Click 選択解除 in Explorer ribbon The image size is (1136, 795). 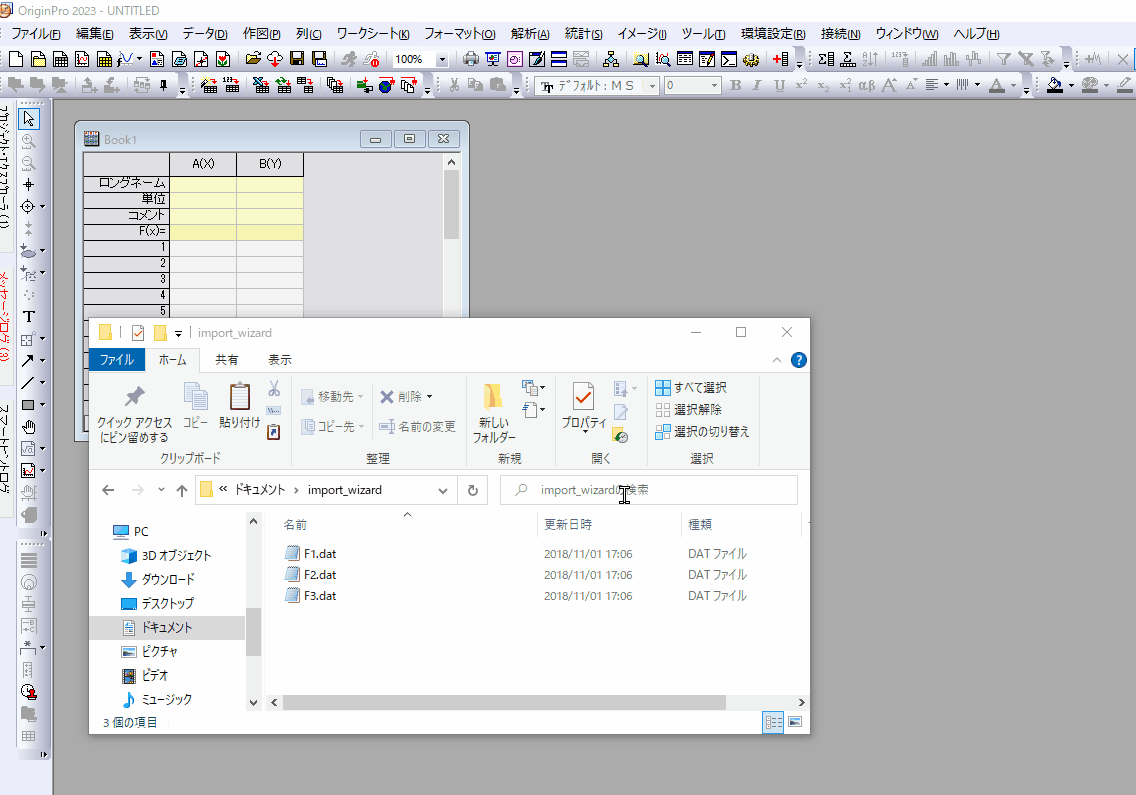click(688, 409)
